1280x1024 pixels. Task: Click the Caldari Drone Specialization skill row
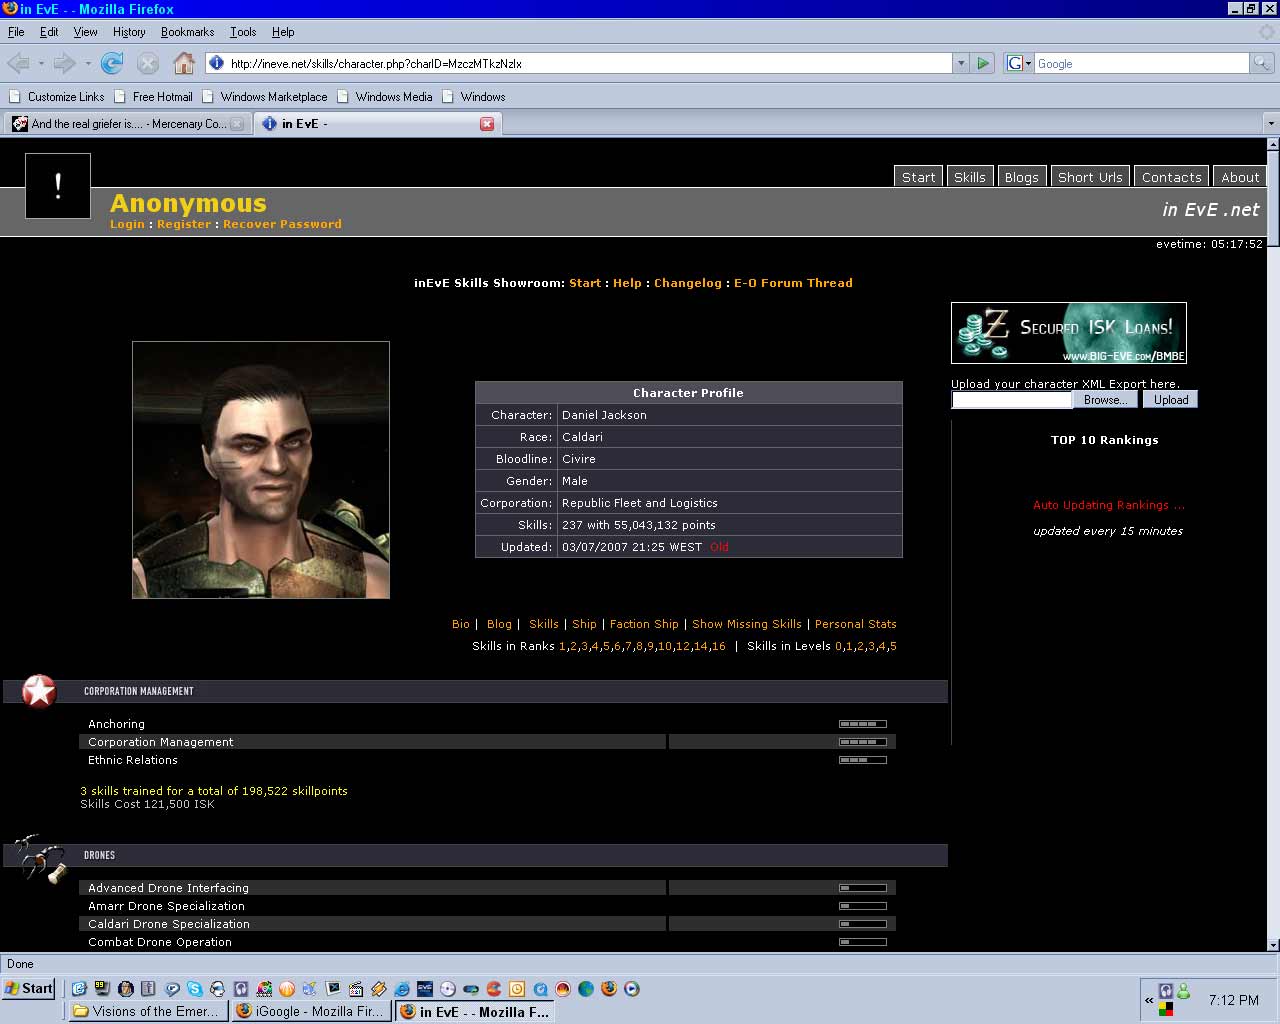pos(487,924)
